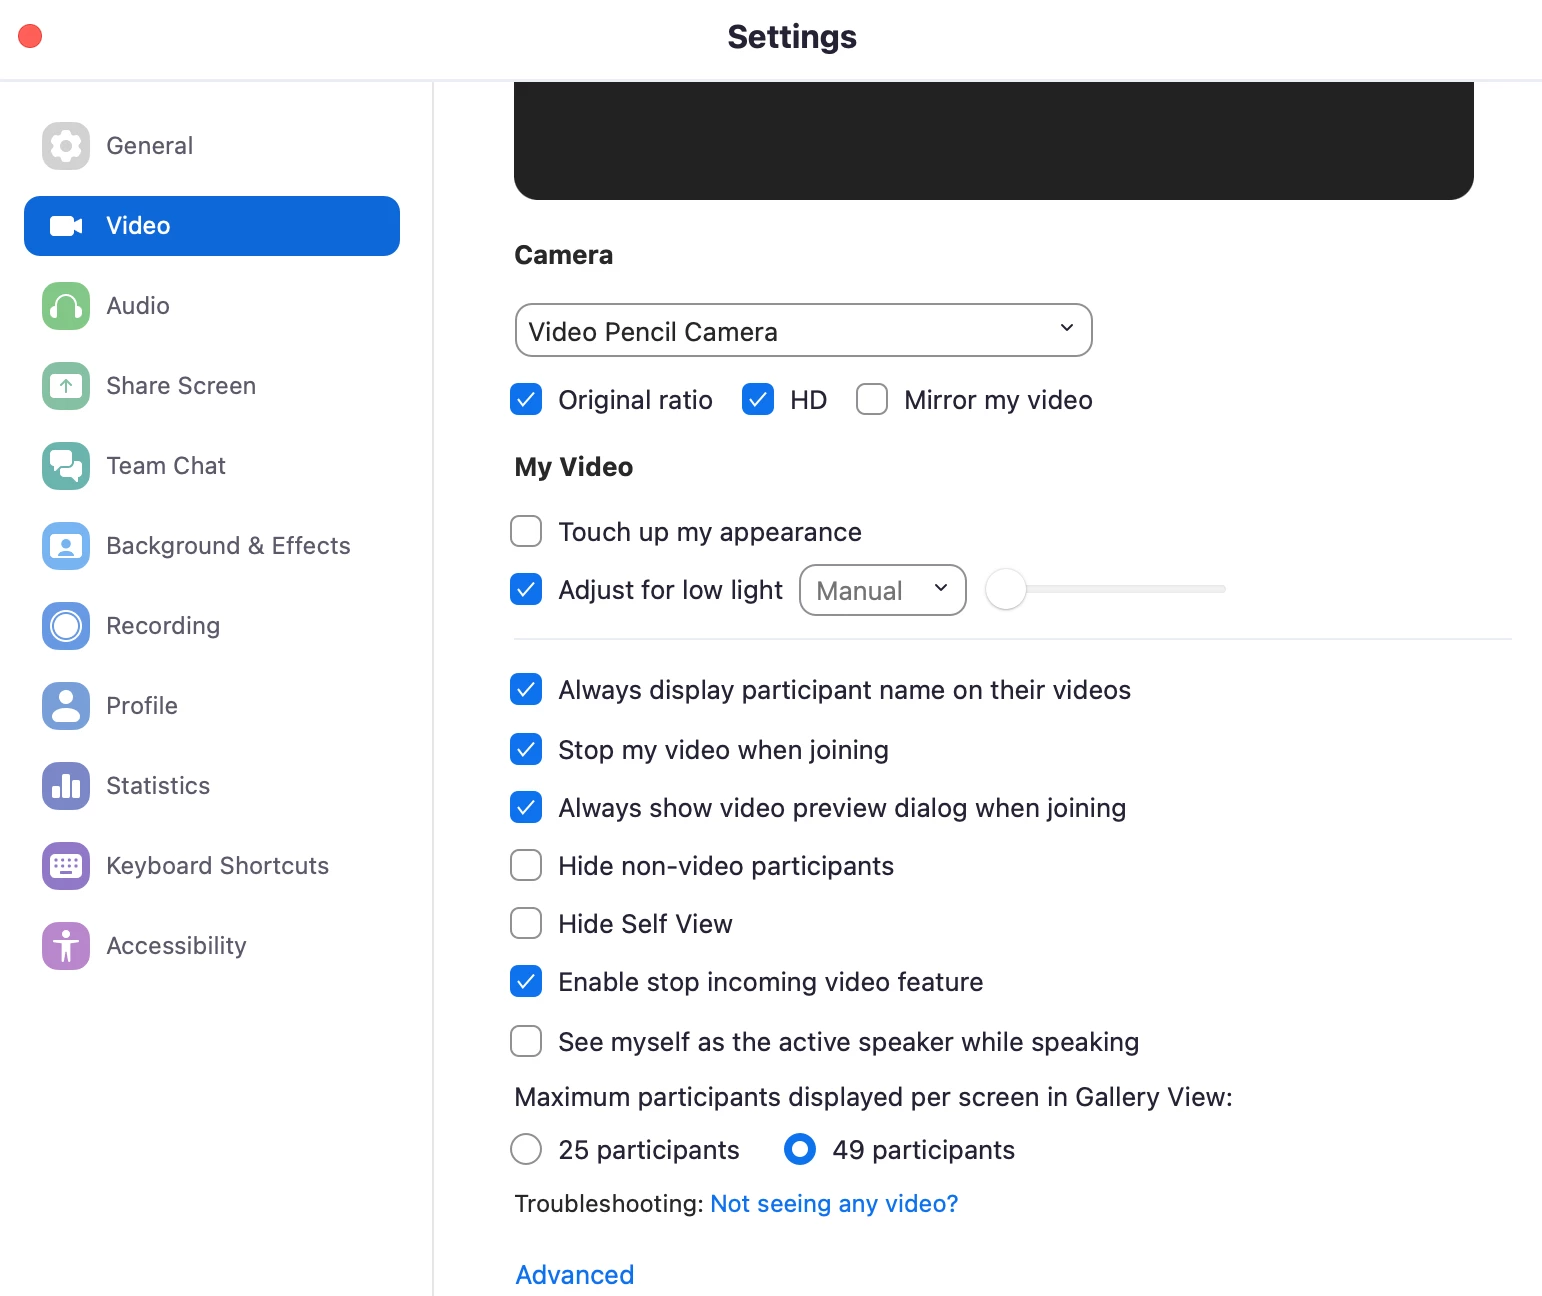
Task: Open Team Chat settings
Action: [x=212, y=466]
